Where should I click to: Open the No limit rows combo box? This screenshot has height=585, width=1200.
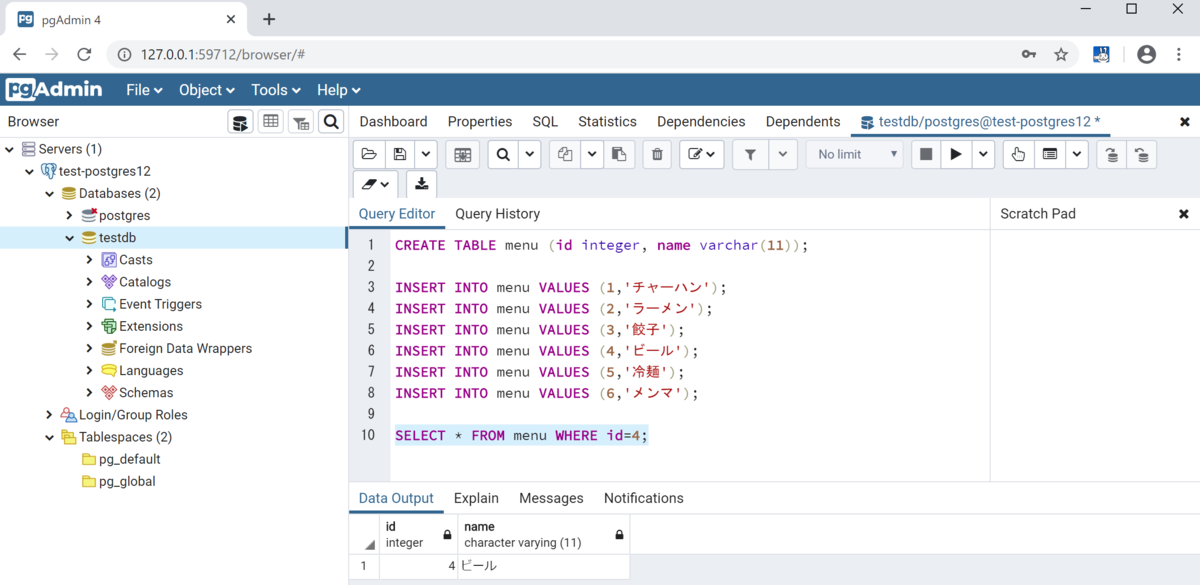(x=855, y=154)
